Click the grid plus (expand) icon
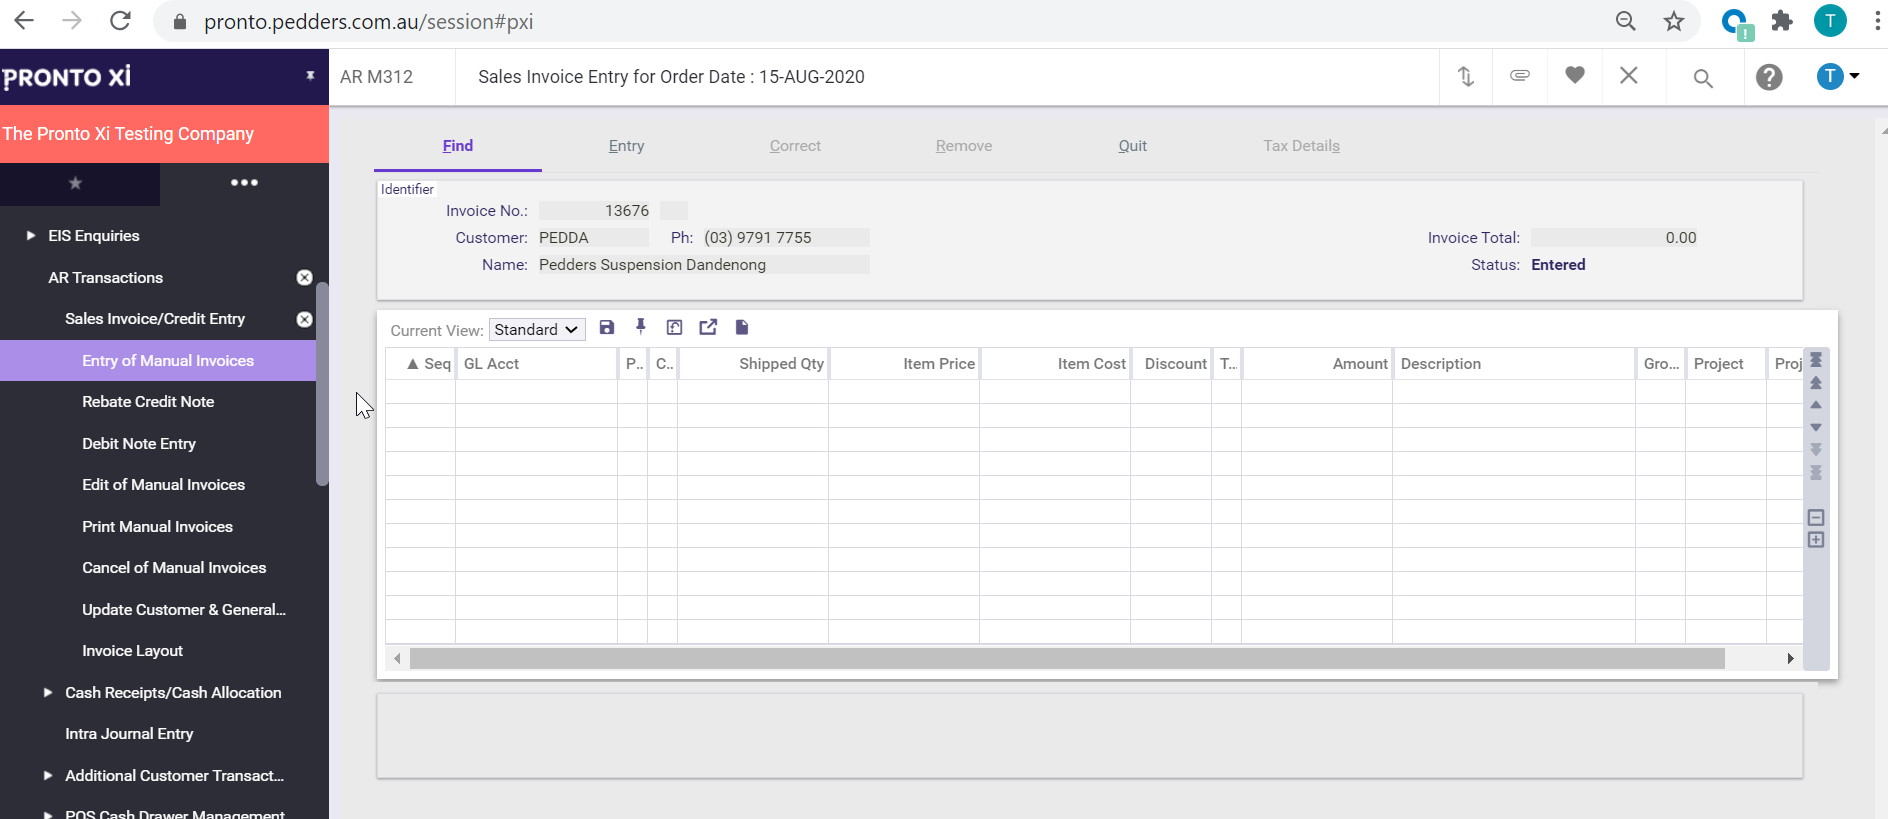Viewport: 1888px width, 819px height. pos(1816,540)
